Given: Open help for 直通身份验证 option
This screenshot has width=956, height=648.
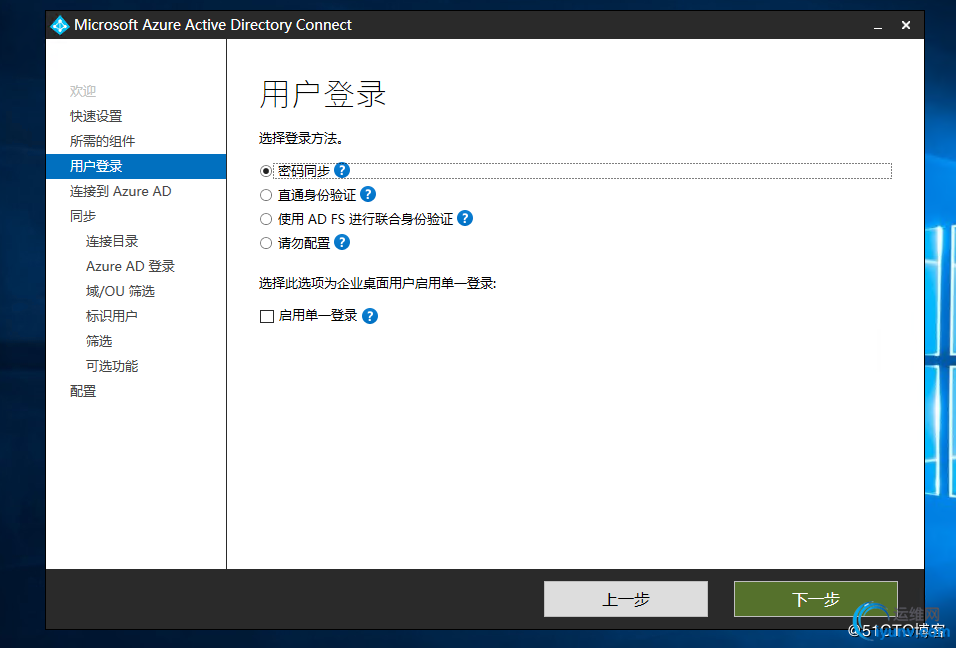Looking at the screenshot, I should (x=368, y=194).
